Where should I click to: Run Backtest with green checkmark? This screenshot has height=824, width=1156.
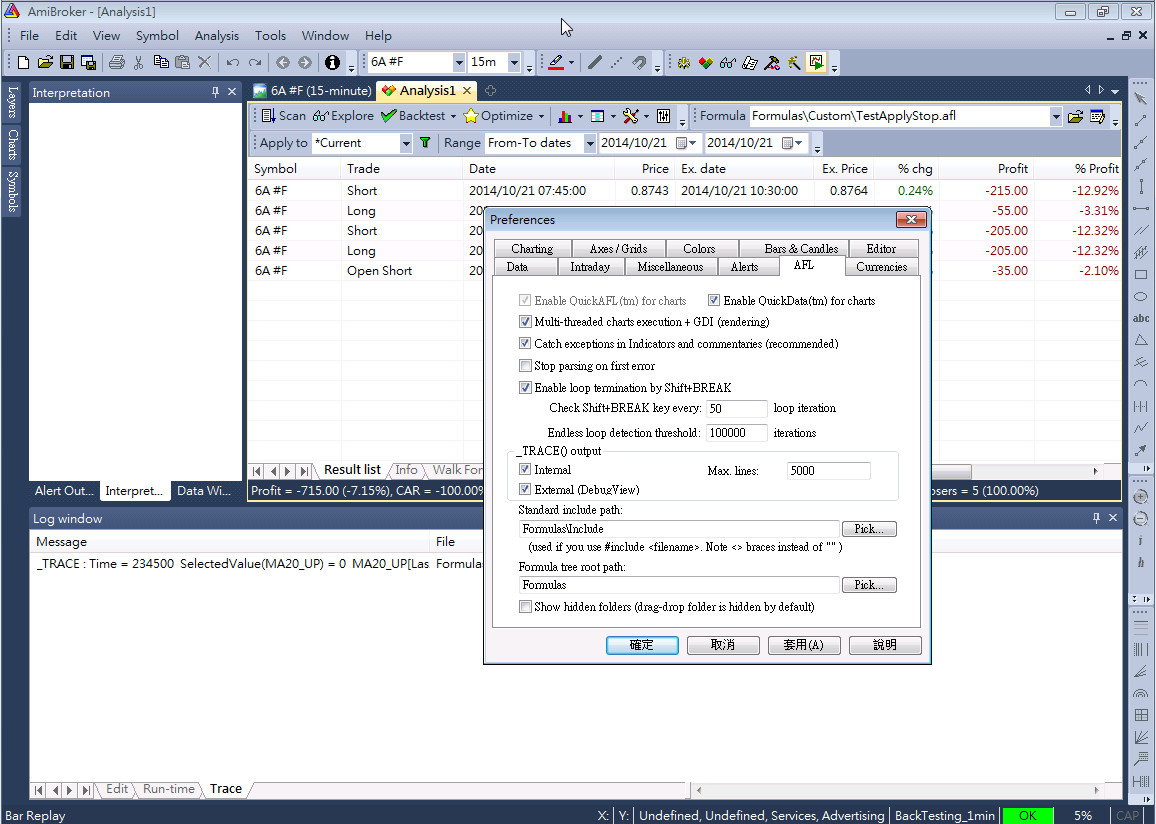tap(413, 116)
